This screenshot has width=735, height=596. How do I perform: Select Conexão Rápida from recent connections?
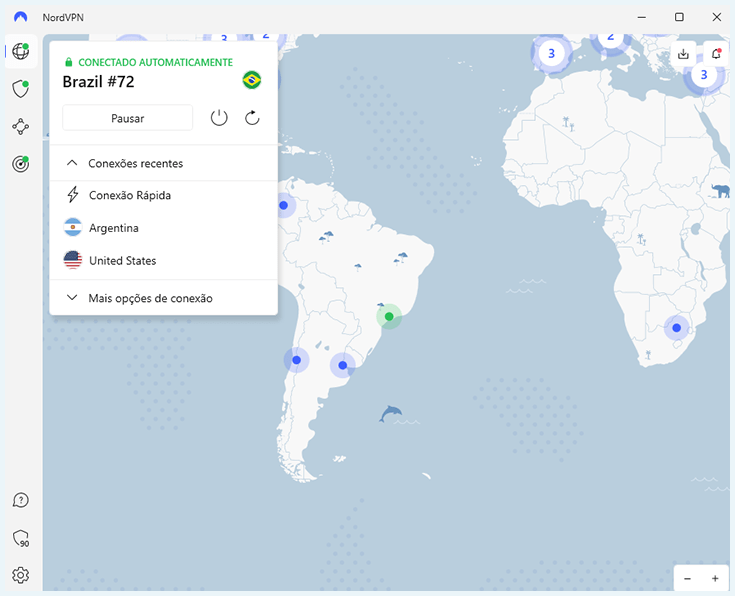coord(163,195)
